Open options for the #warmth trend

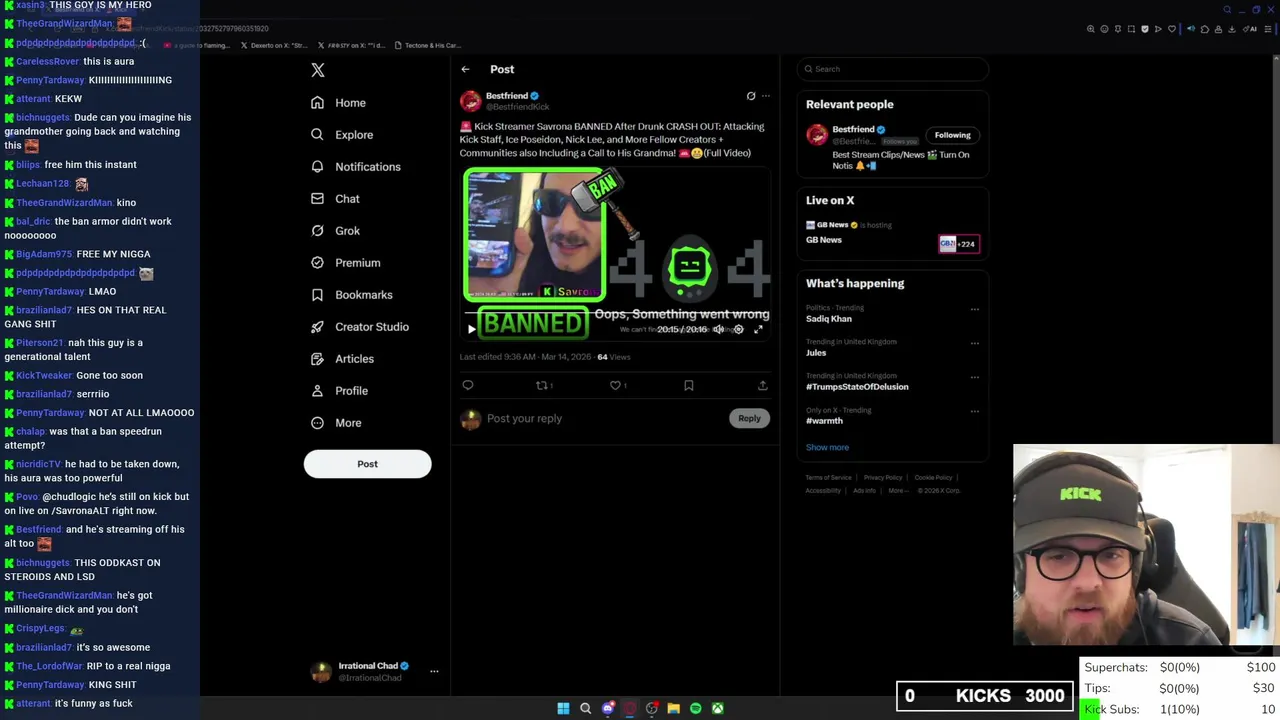click(x=974, y=411)
